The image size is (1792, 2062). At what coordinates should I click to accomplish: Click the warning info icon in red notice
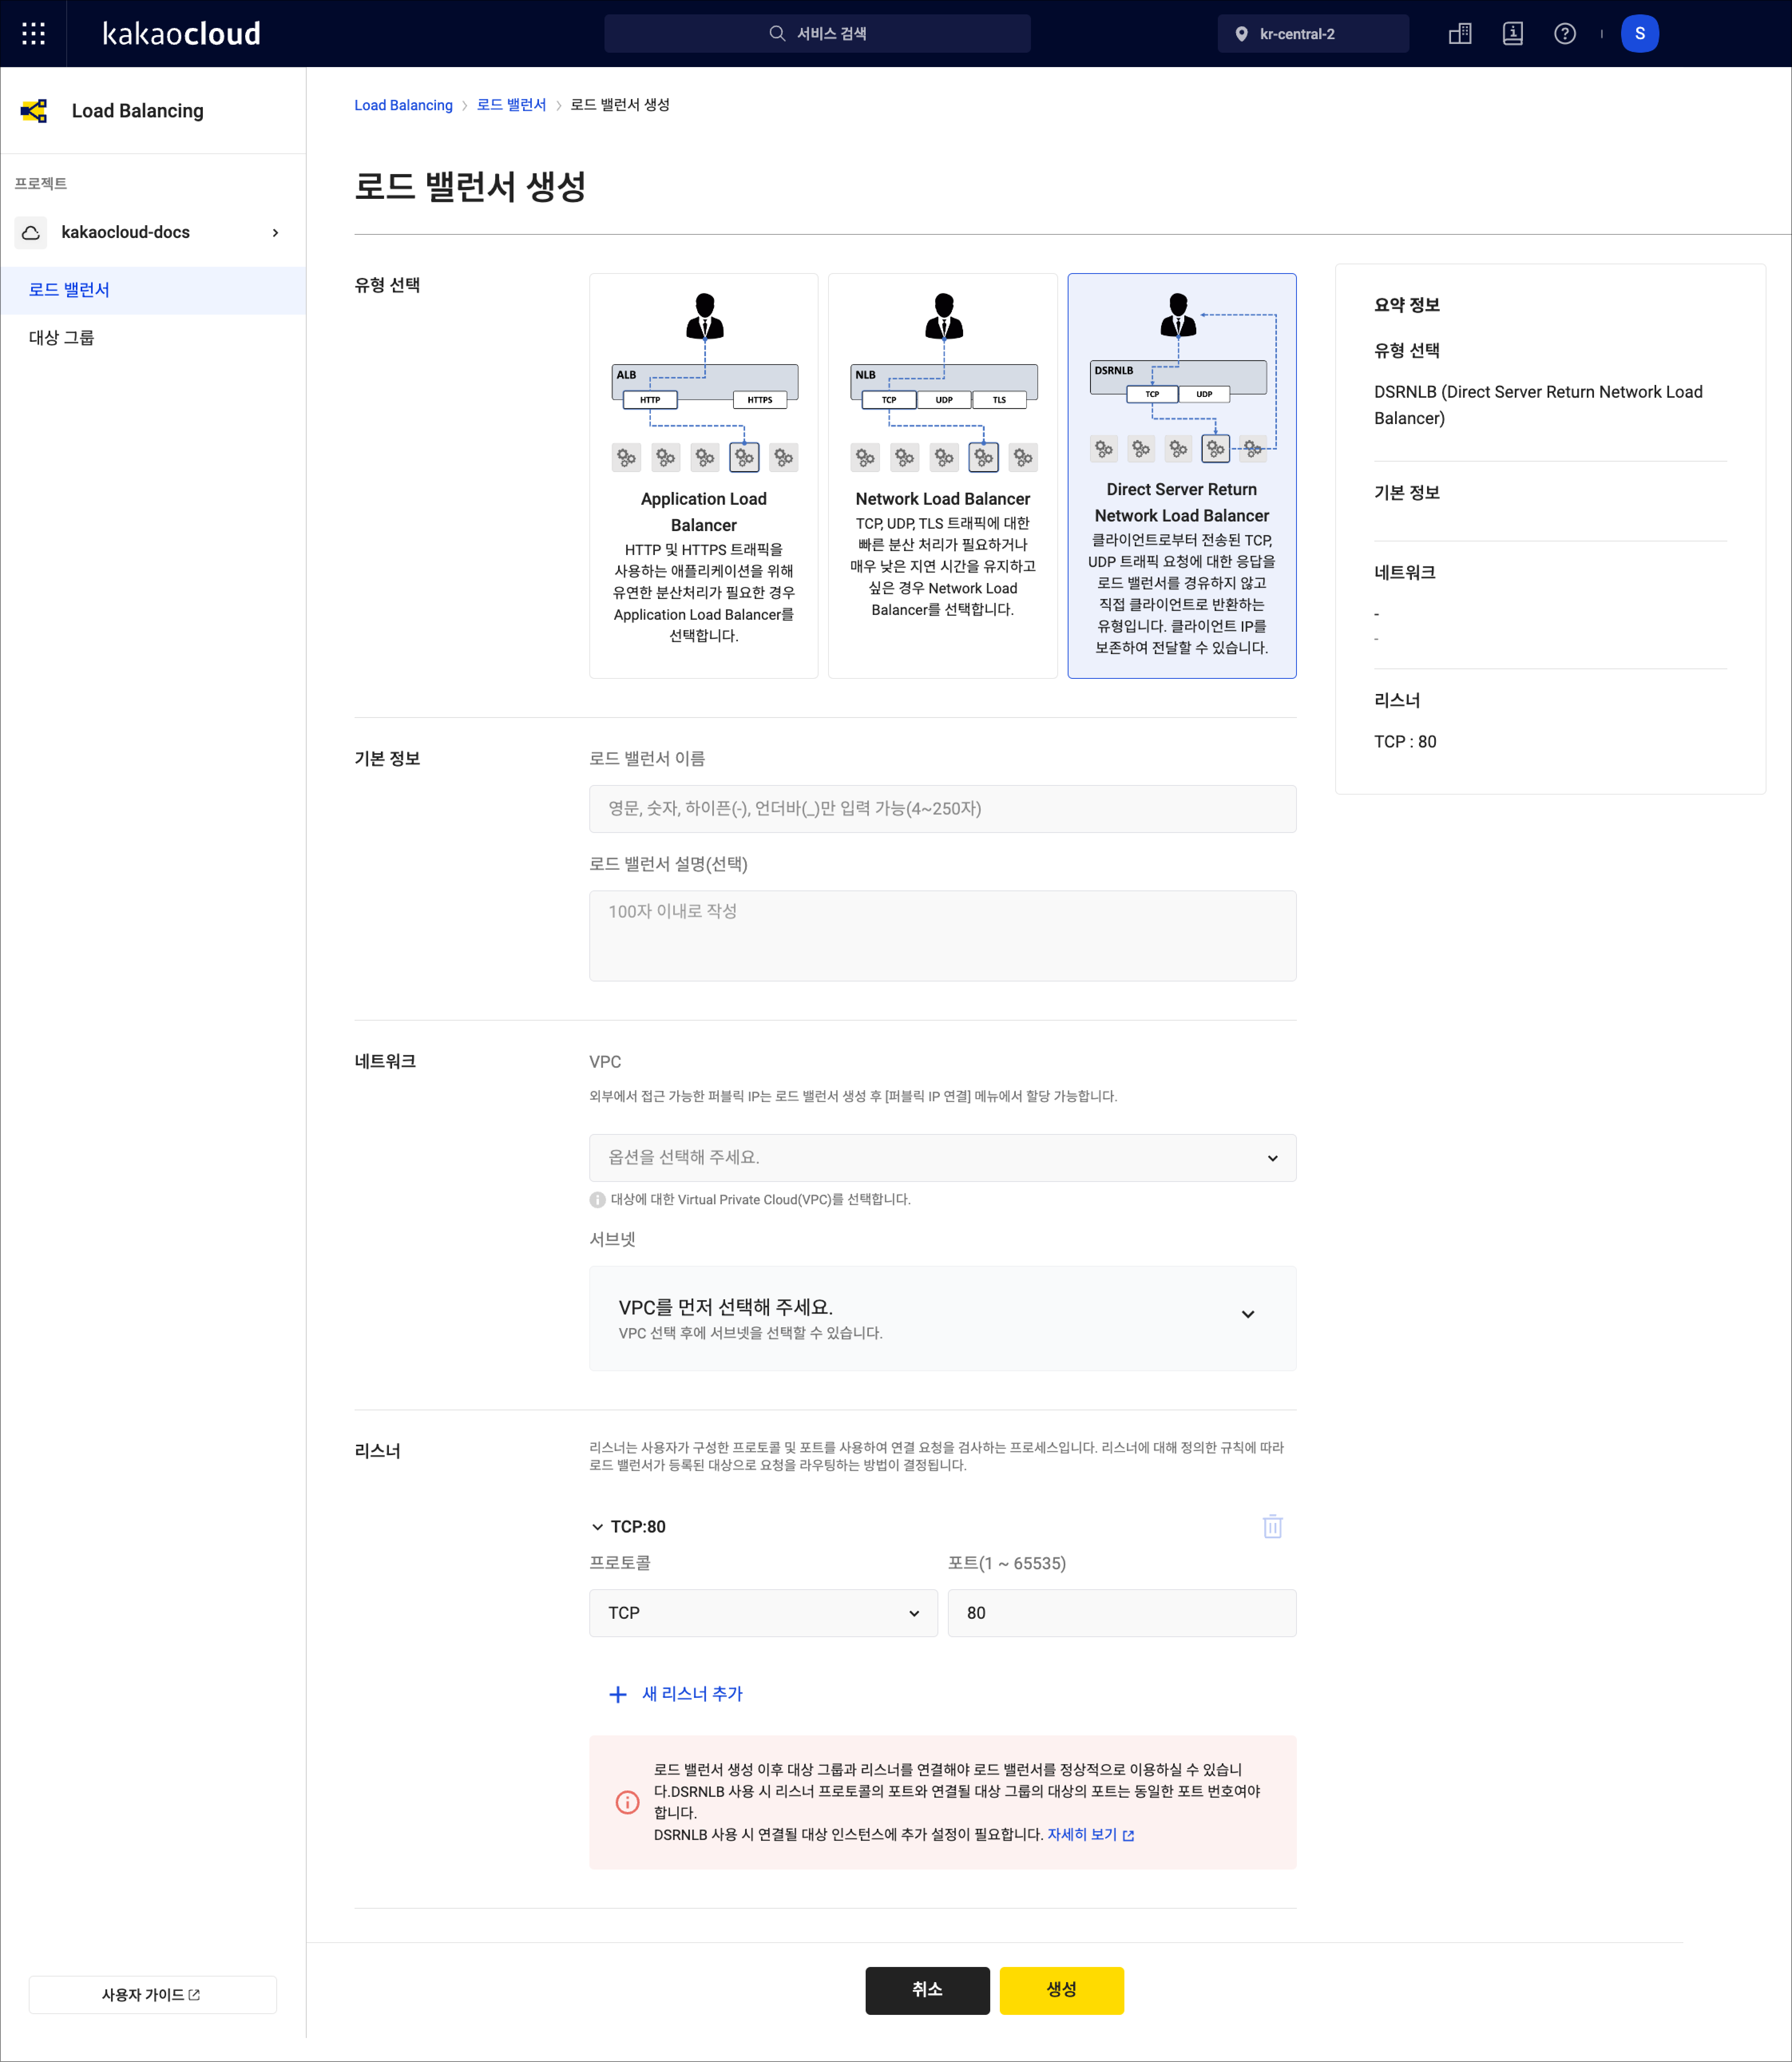[627, 1802]
